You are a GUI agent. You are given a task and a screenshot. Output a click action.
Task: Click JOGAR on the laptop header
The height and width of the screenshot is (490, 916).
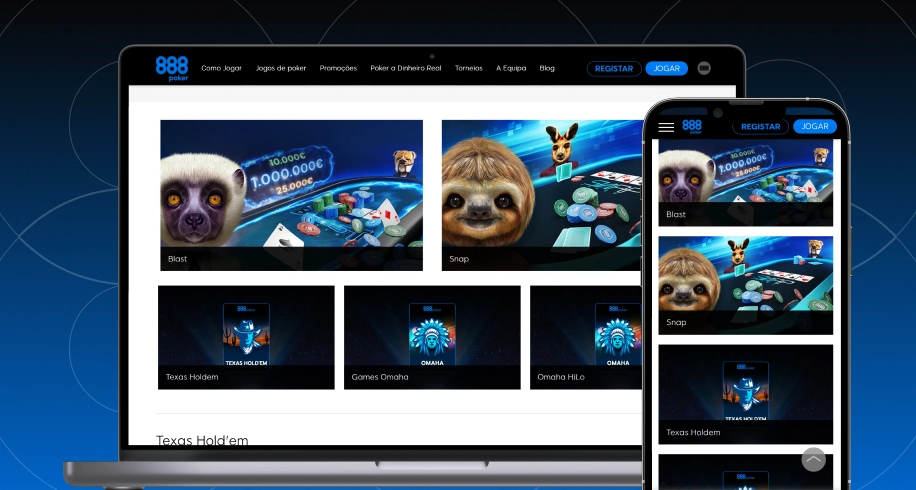pyautogui.click(x=667, y=69)
